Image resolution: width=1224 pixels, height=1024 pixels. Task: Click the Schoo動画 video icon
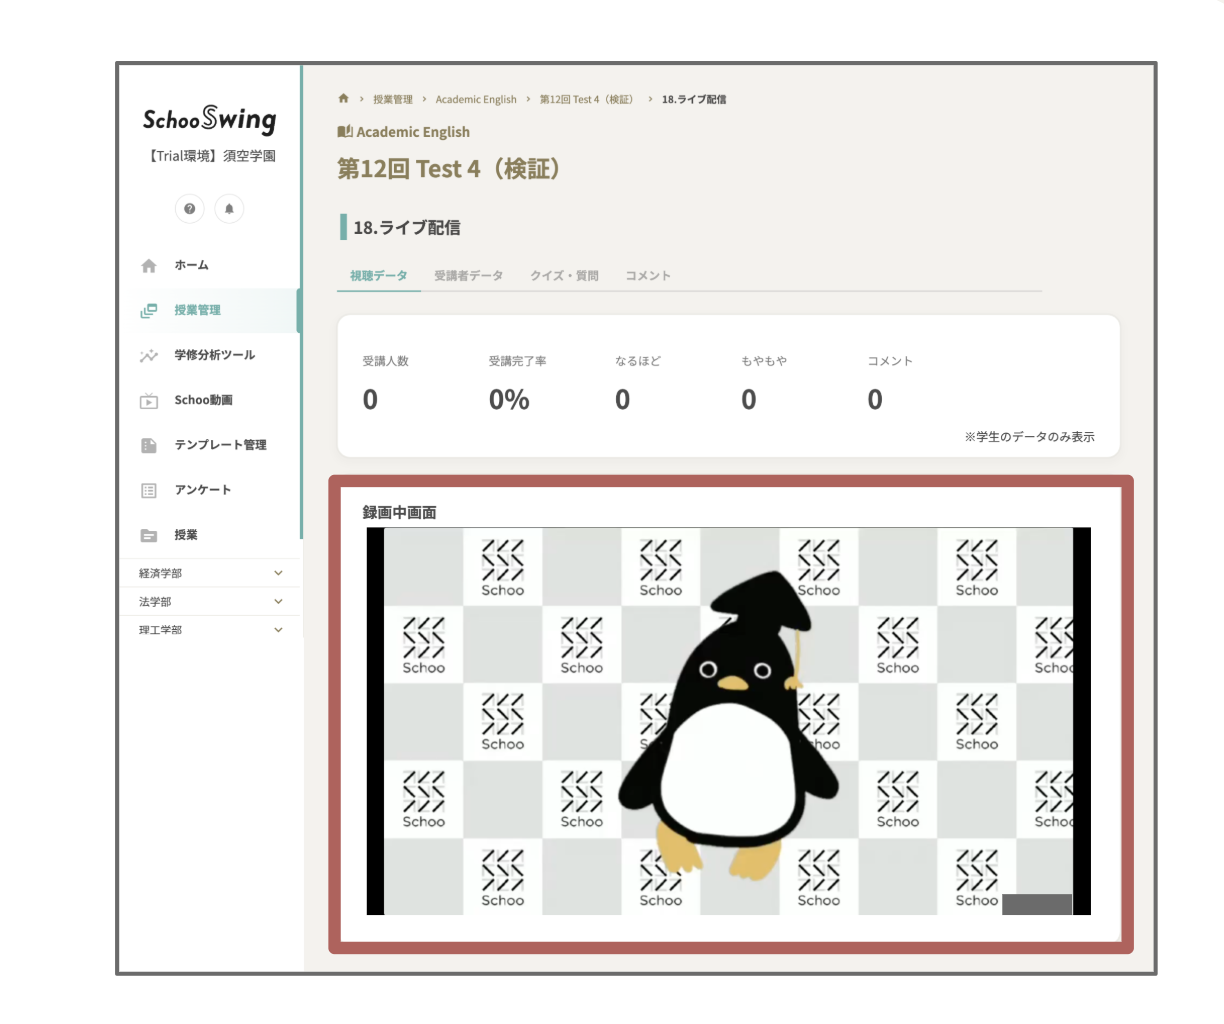(149, 401)
